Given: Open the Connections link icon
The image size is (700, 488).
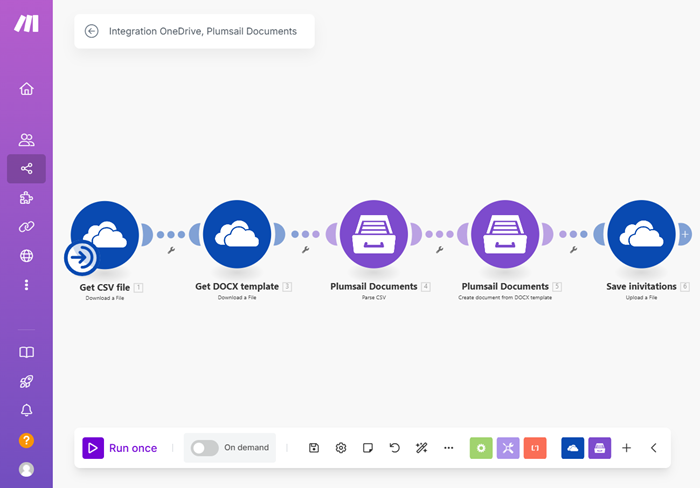Looking at the screenshot, I should (26, 227).
